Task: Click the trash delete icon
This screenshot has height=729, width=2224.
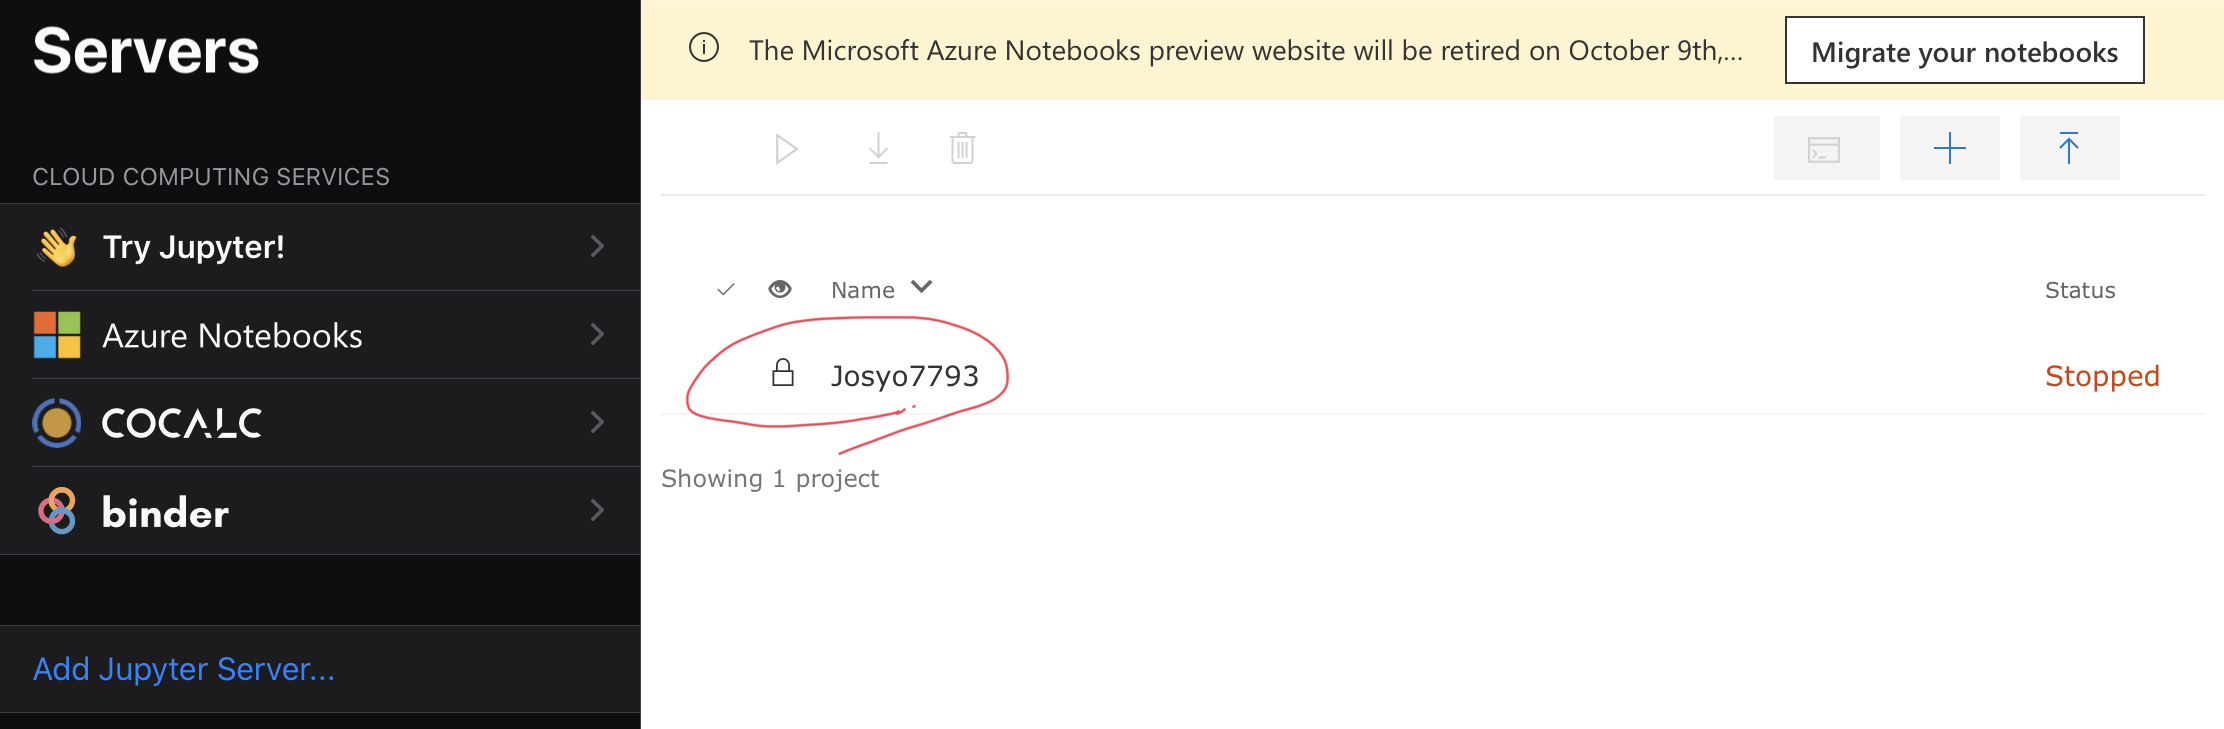Action: [962, 149]
